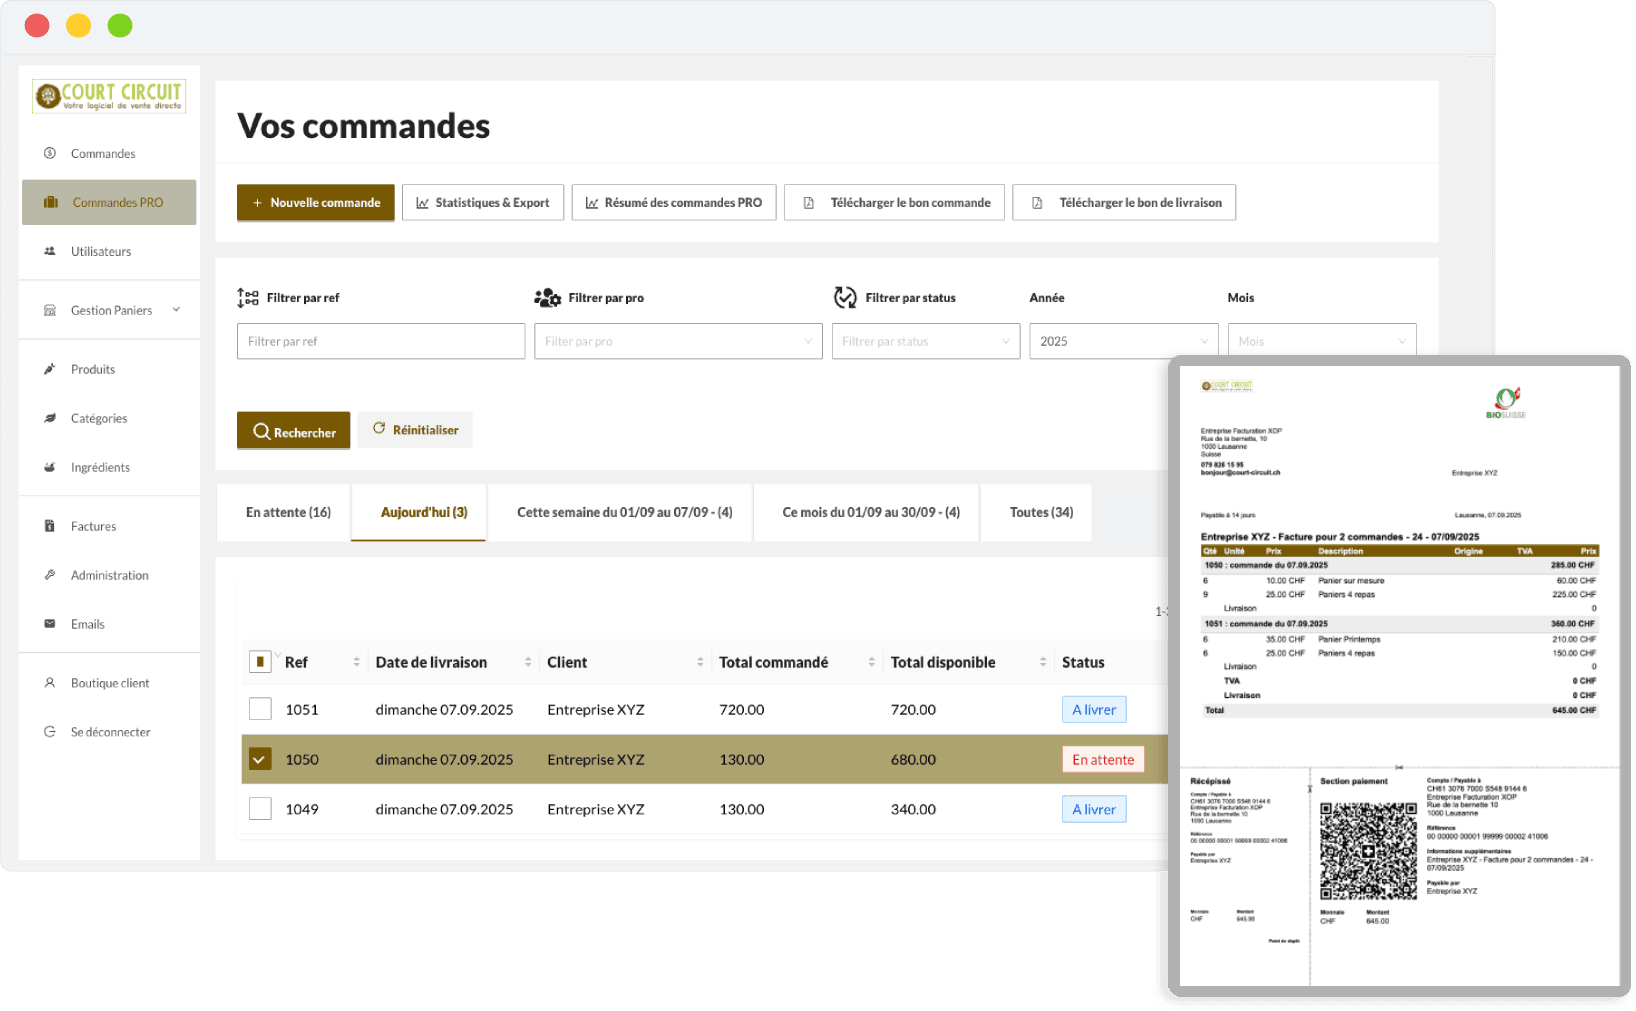
Task: Open the Filtrer par pro dropdown
Action: pos(677,341)
